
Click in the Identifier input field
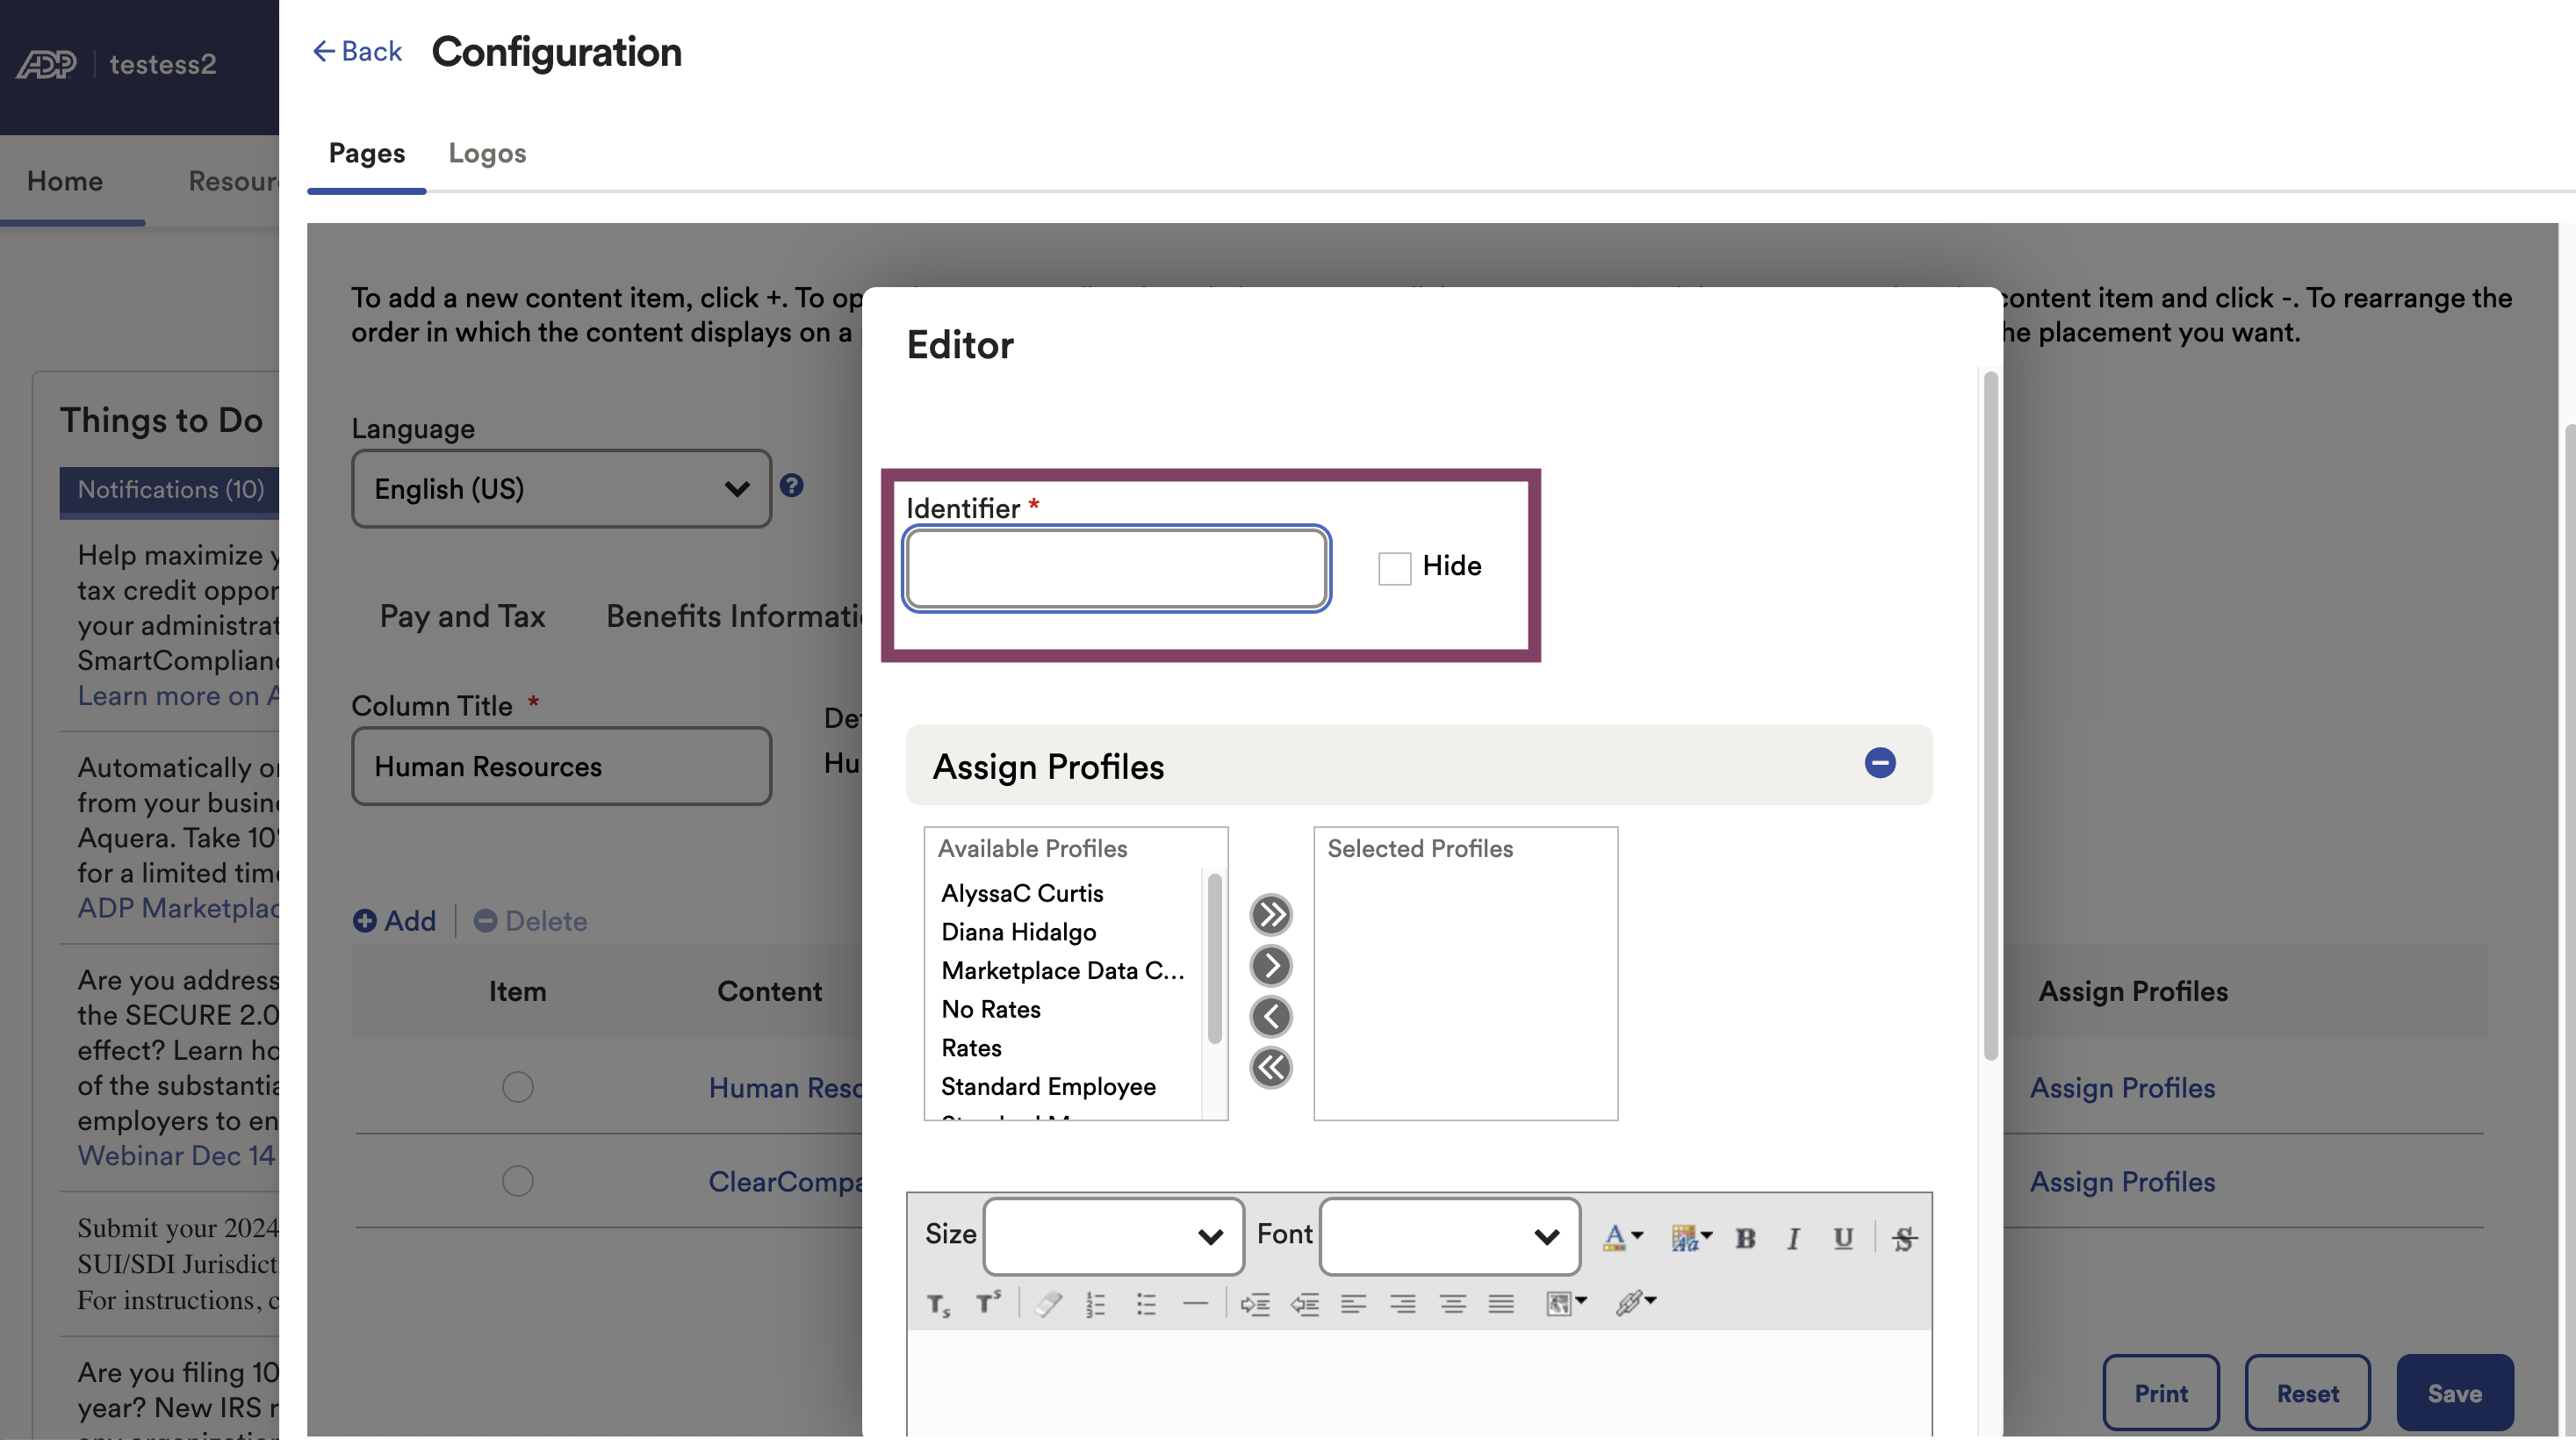[x=1117, y=568]
